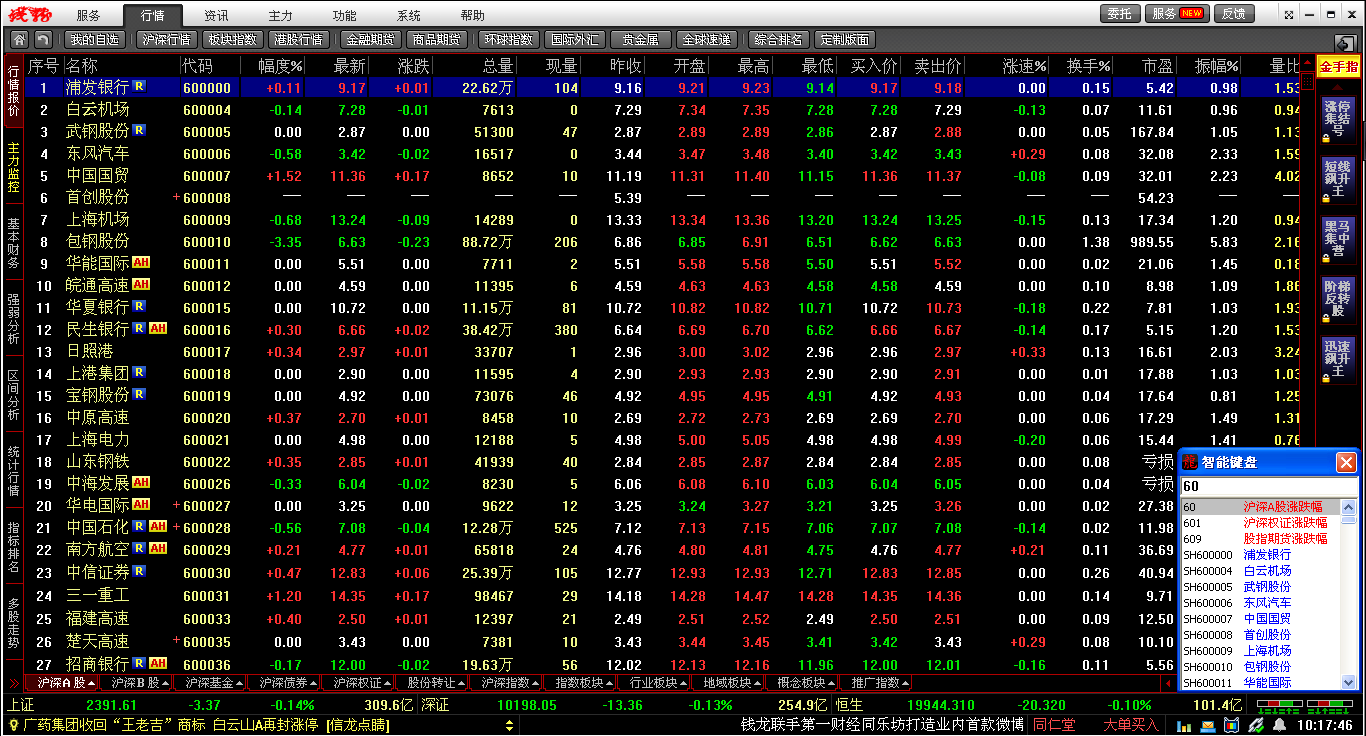1366x736 pixels.
Task: Click the return-arrow icon at top right
Action: [x=1345, y=44]
